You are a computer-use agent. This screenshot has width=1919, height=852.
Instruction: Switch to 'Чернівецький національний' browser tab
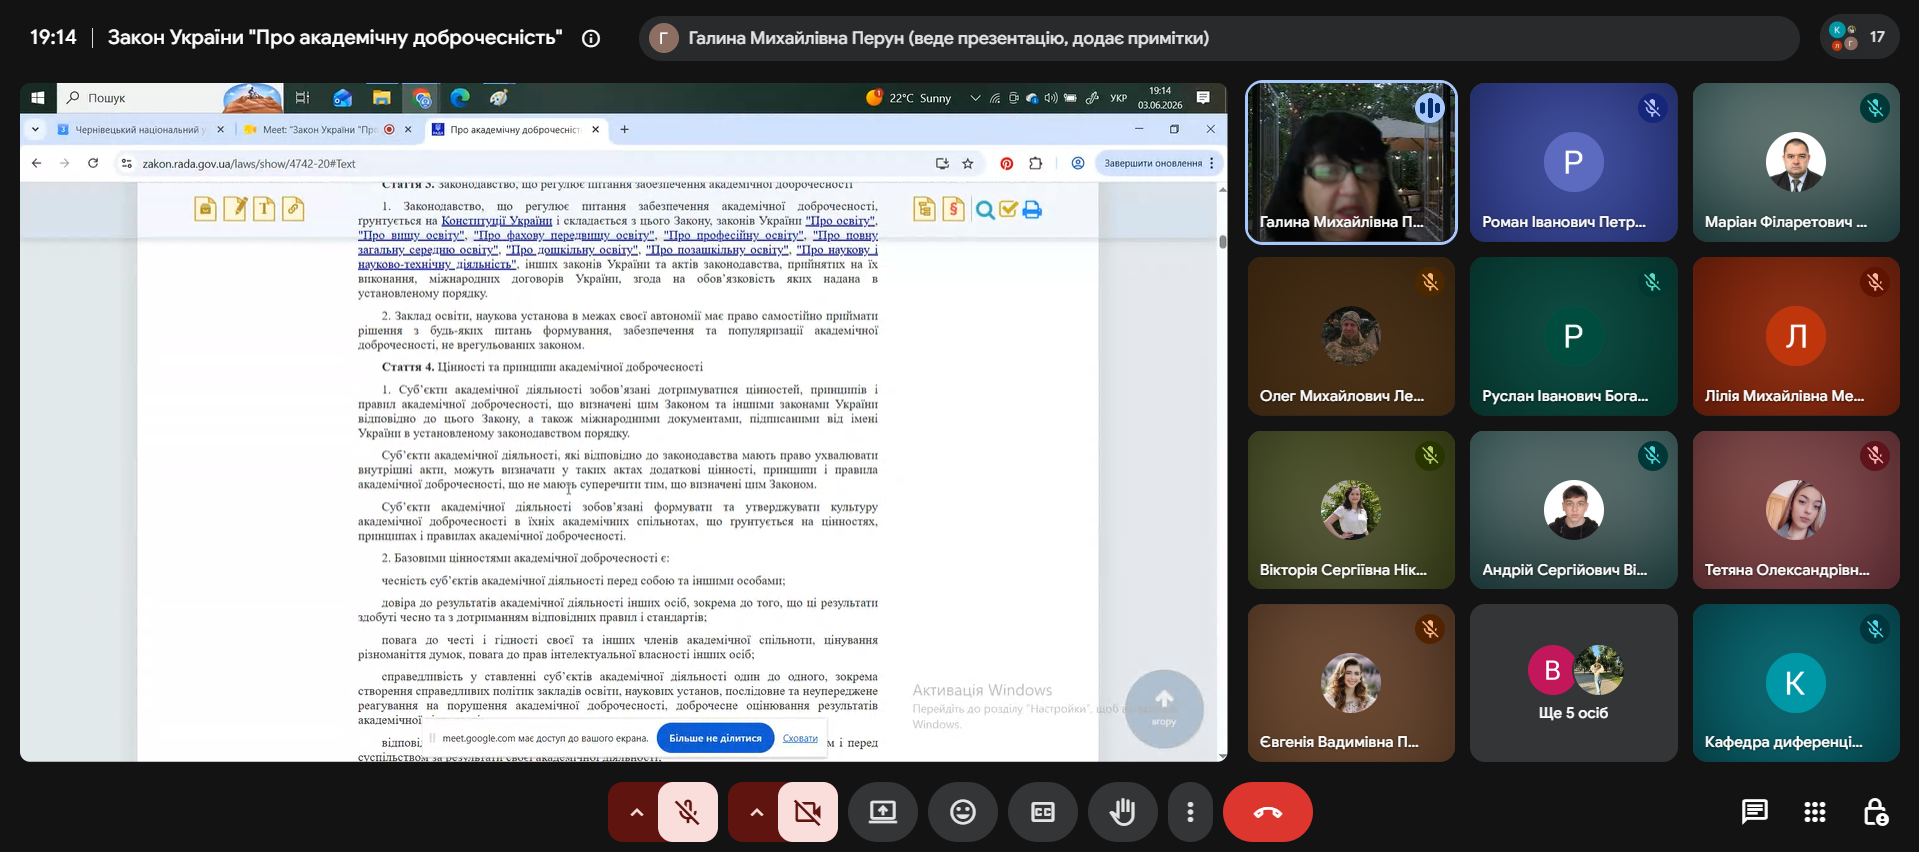[x=139, y=129]
